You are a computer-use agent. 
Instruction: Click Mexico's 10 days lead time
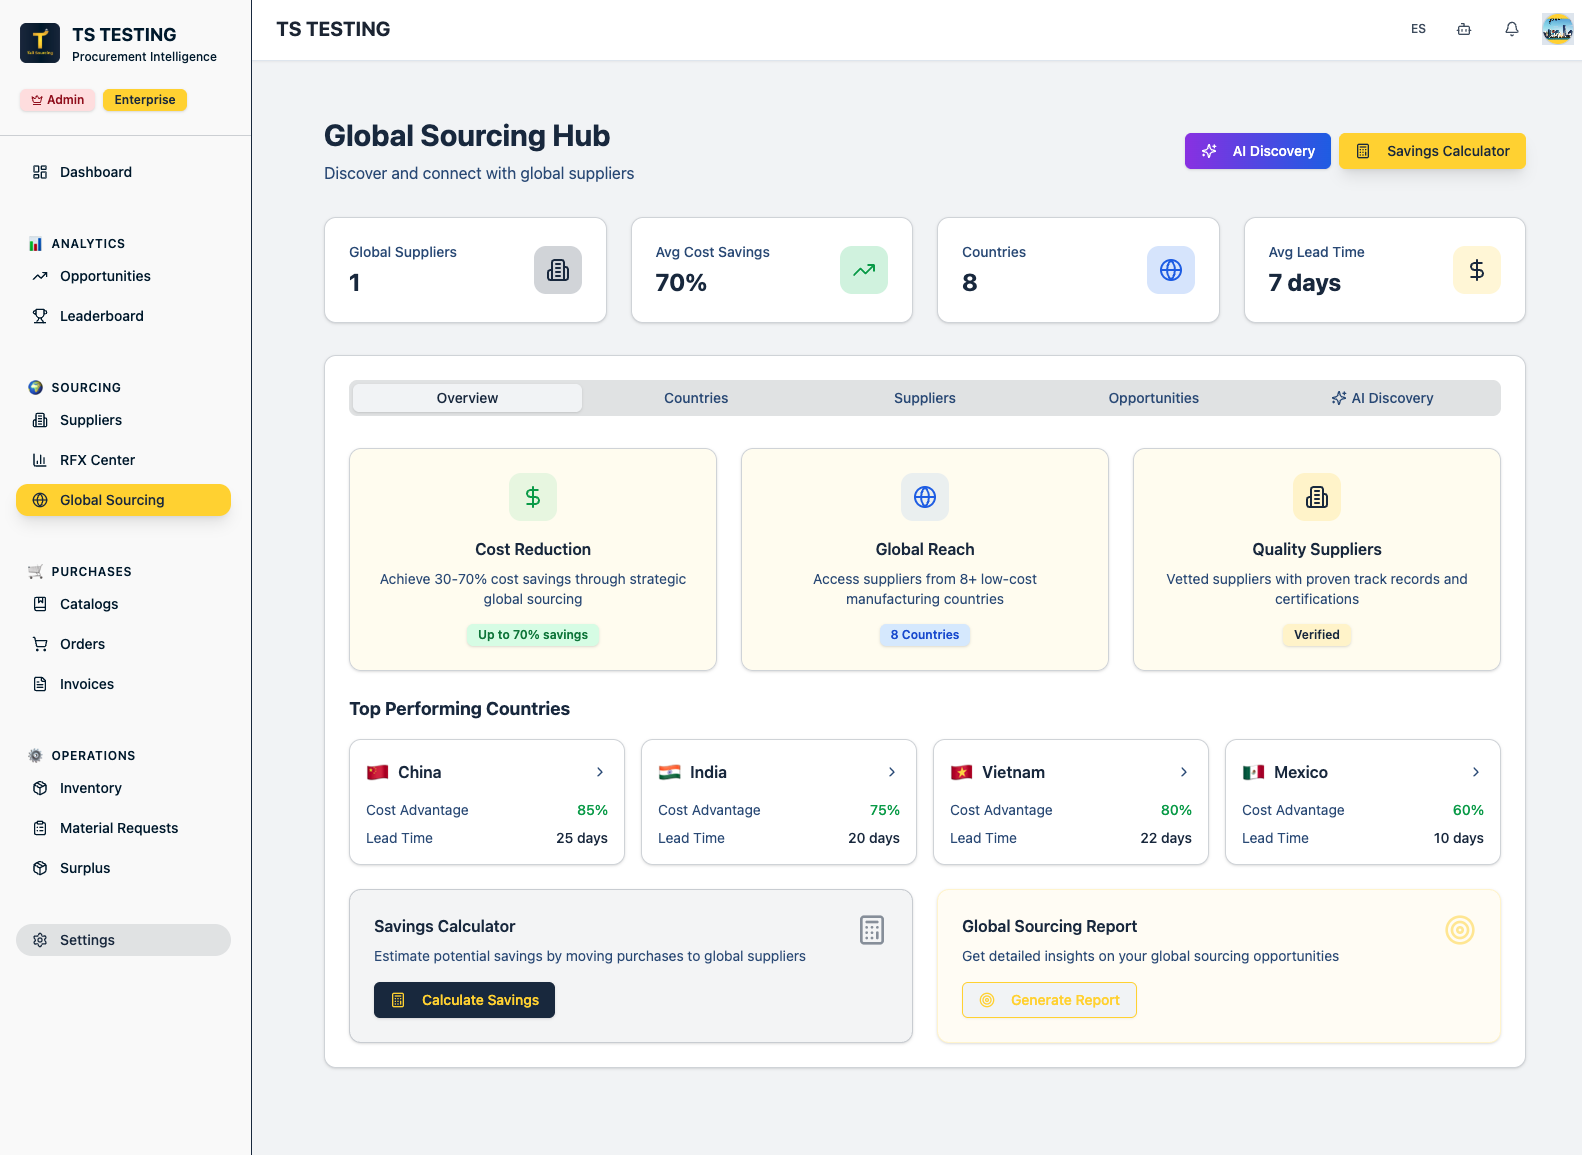point(1458,838)
